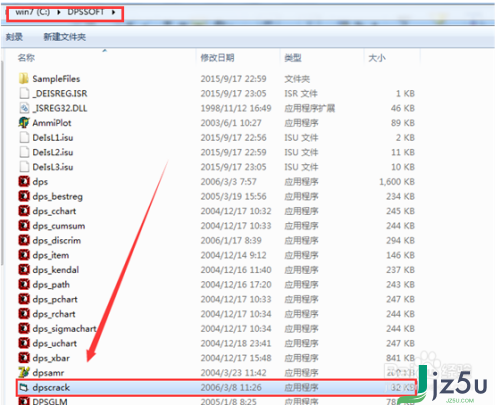Select the file name AmmiPlot
The height and width of the screenshot is (405, 500).
point(52,123)
